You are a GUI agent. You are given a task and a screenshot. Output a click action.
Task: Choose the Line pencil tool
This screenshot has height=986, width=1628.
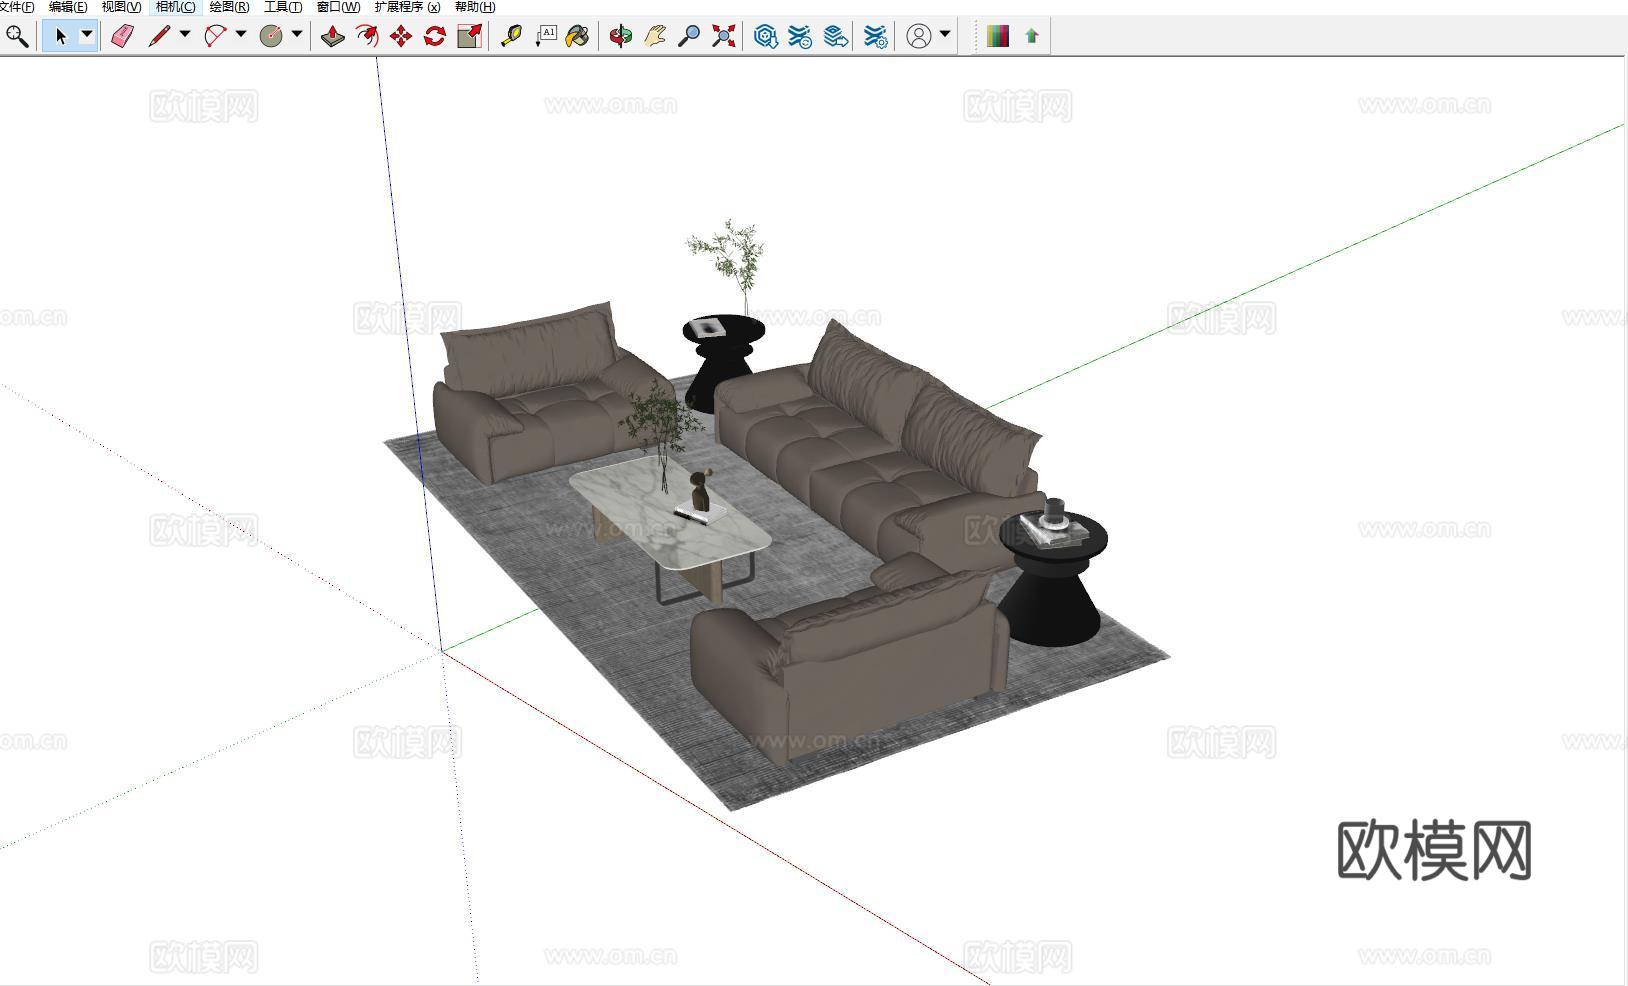tap(159, 37)
